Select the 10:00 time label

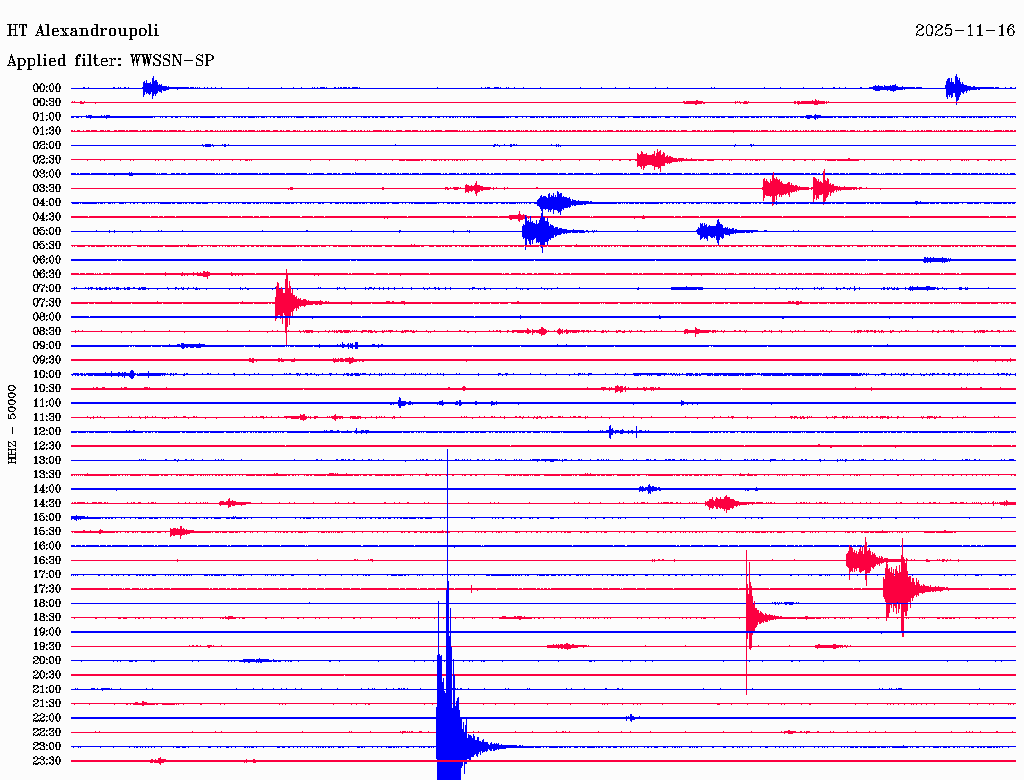[x=47, y=374]
